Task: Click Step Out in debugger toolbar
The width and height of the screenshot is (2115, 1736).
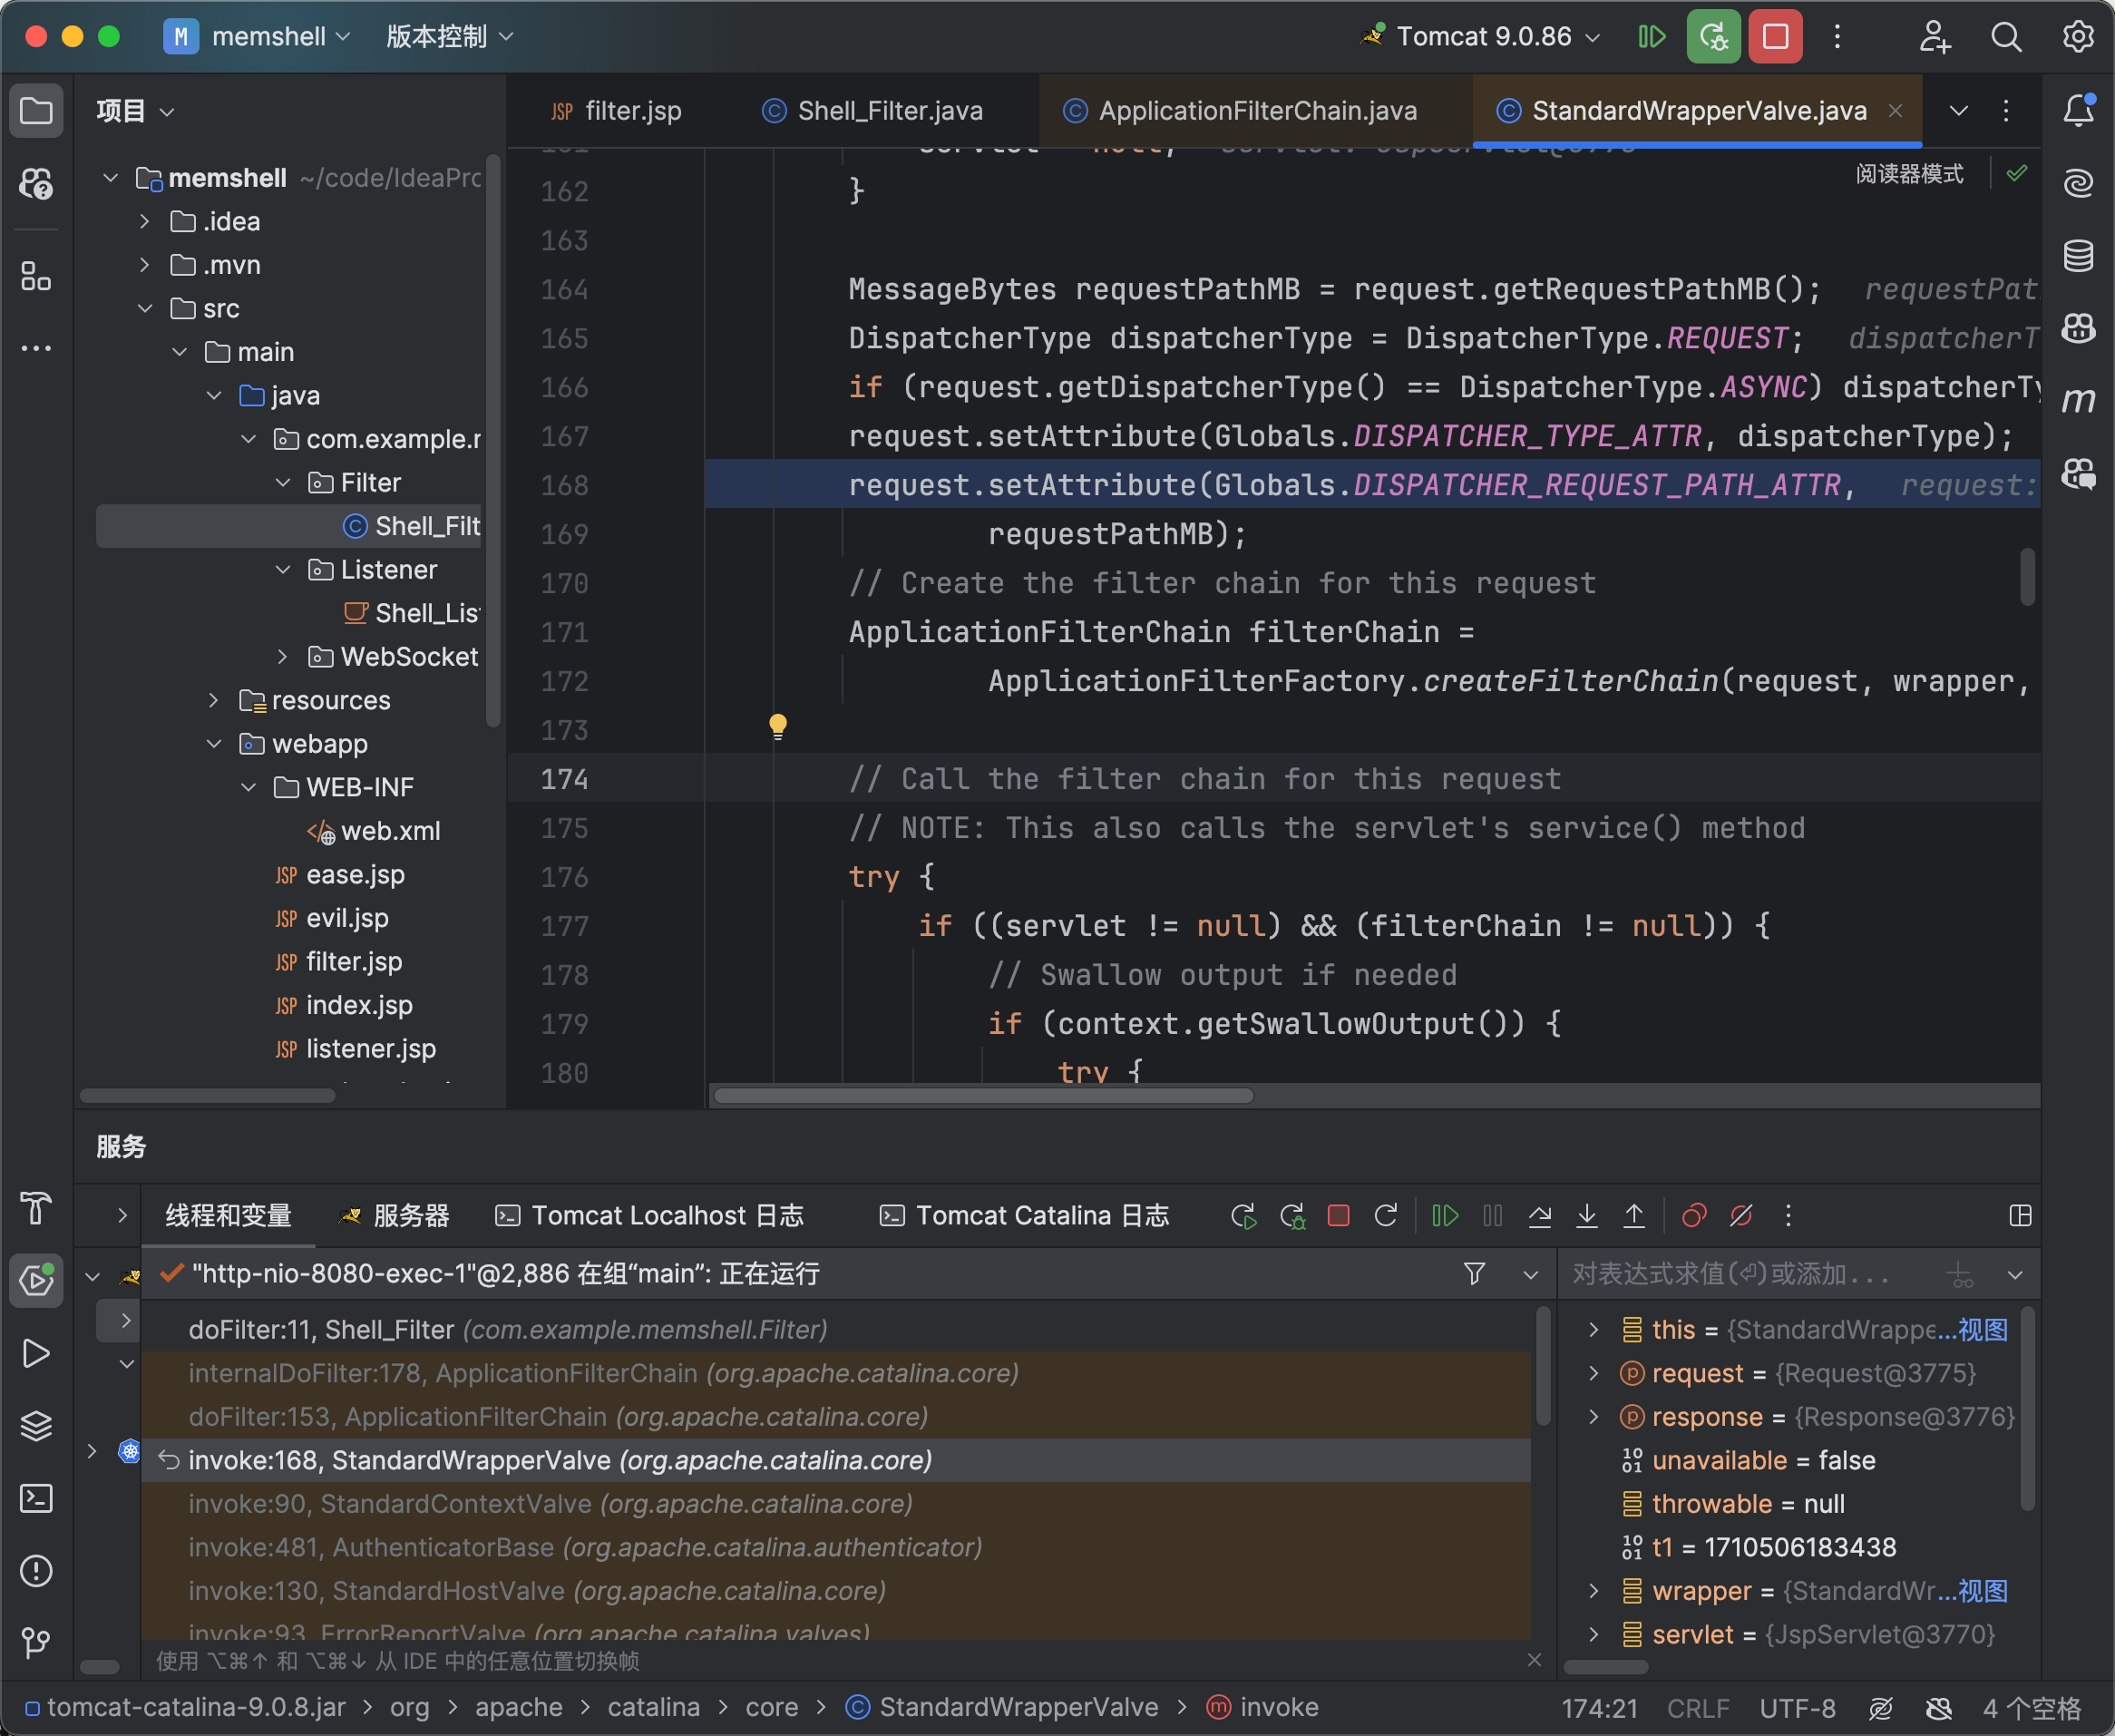Action: click(1634, 1215)
